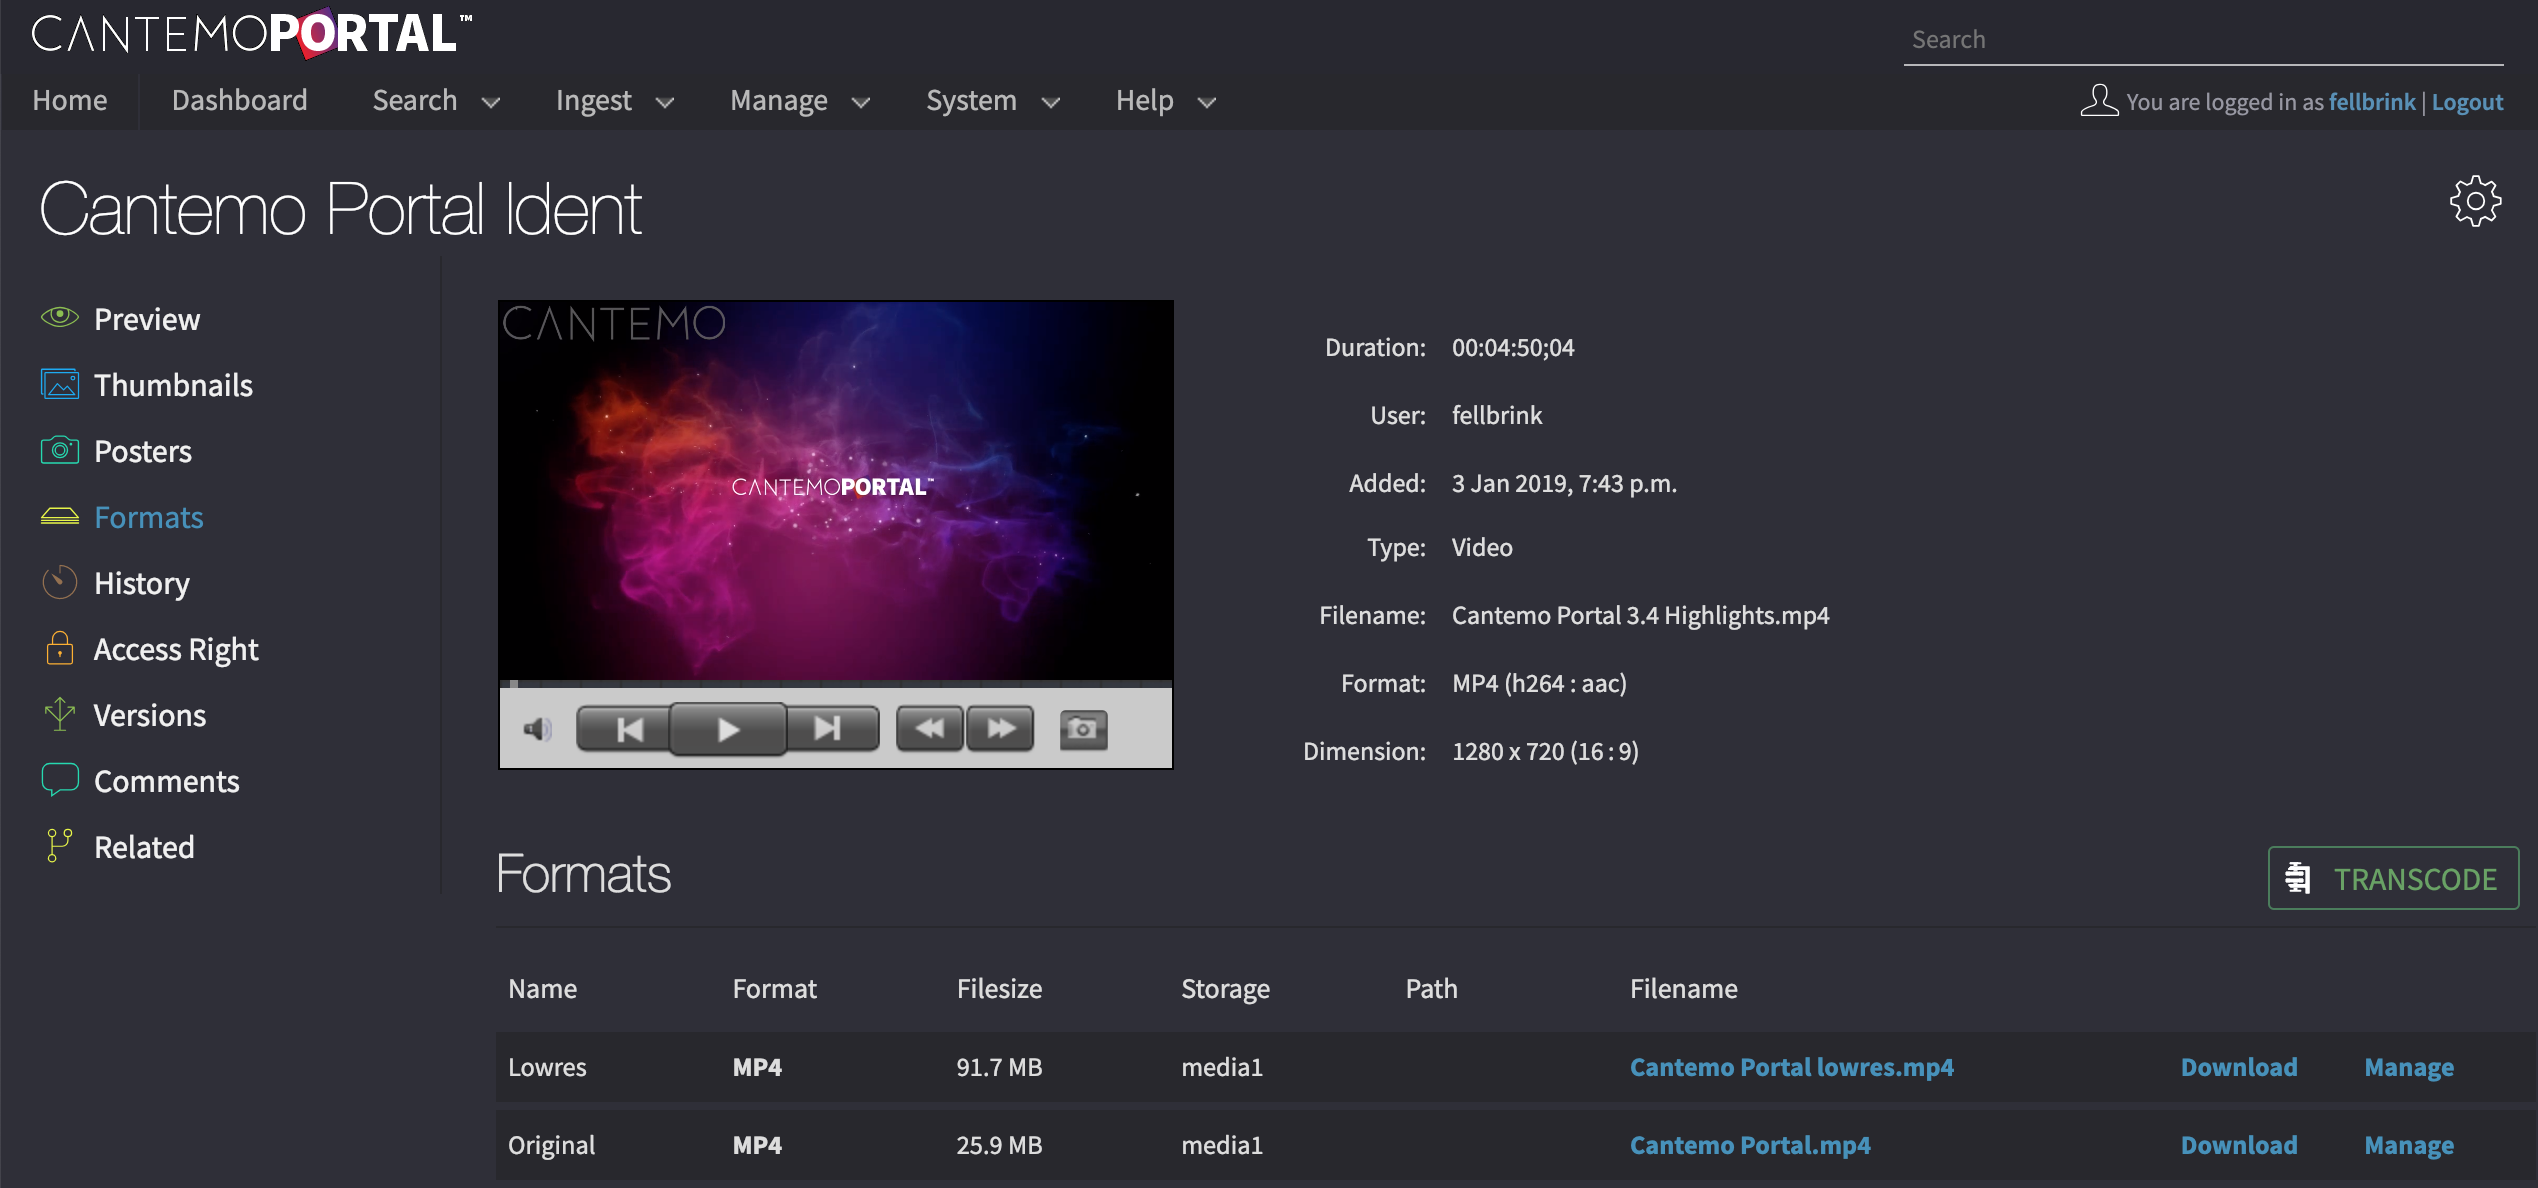The height and width of the screenshot is (1188, 2538).
Task: Manage the Original format
Action: tap(2409, 1145)
